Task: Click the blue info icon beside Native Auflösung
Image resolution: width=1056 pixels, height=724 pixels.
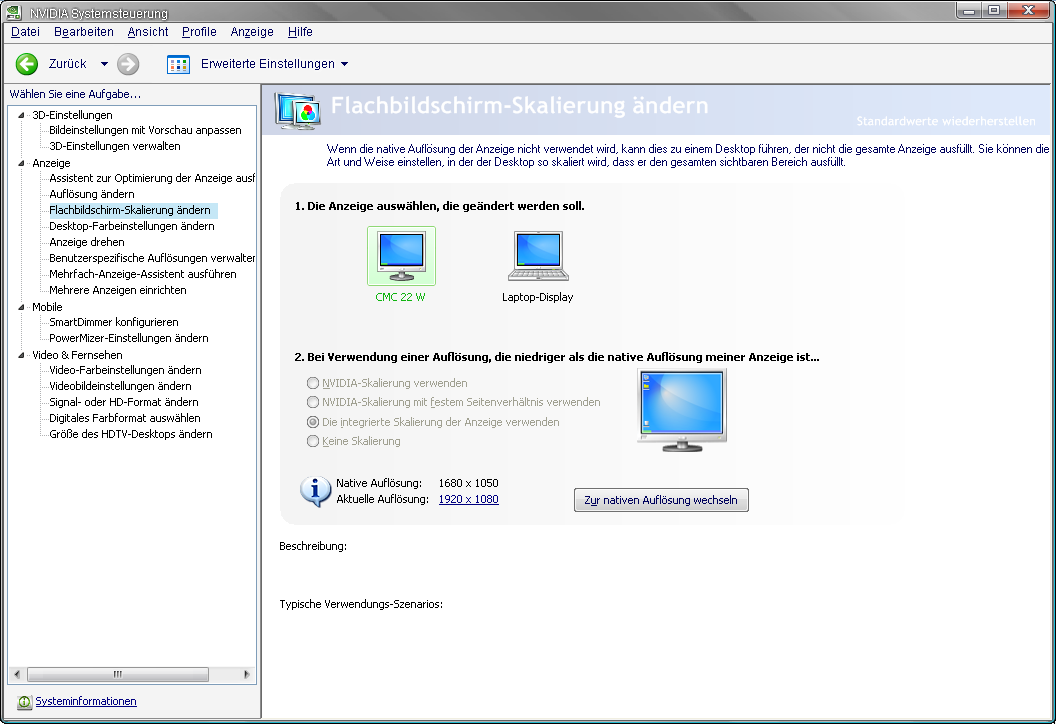Action: point(316,491)
